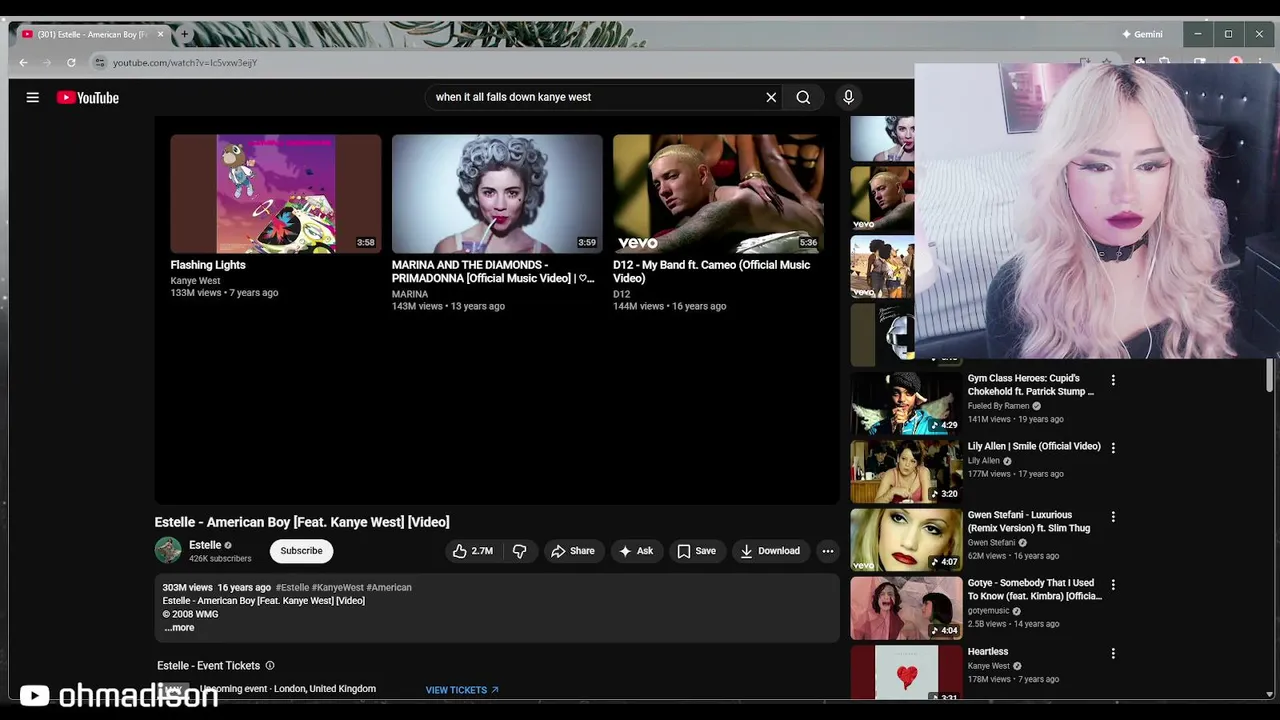Go to YouTube home via logo

[x=88, y=97]
